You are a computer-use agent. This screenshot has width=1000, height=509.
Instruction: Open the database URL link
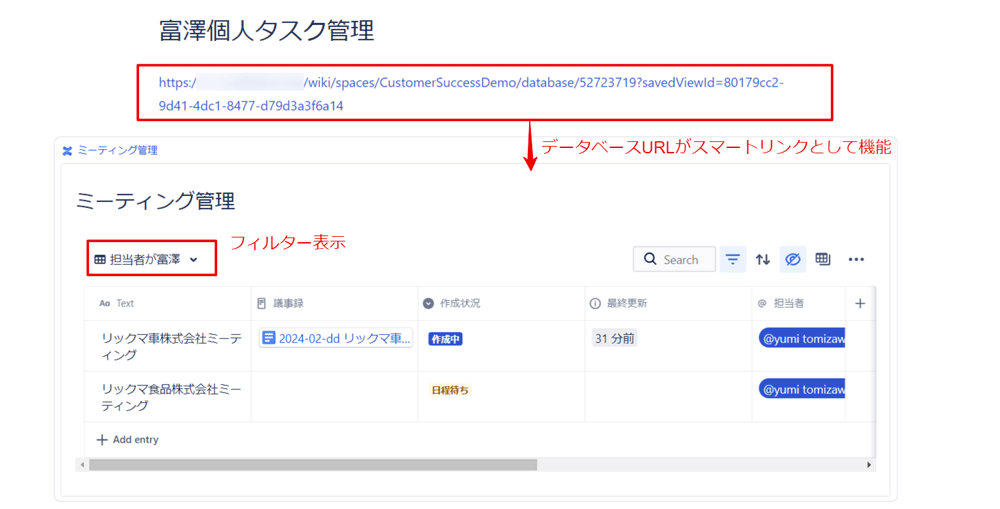coord(470,94)
